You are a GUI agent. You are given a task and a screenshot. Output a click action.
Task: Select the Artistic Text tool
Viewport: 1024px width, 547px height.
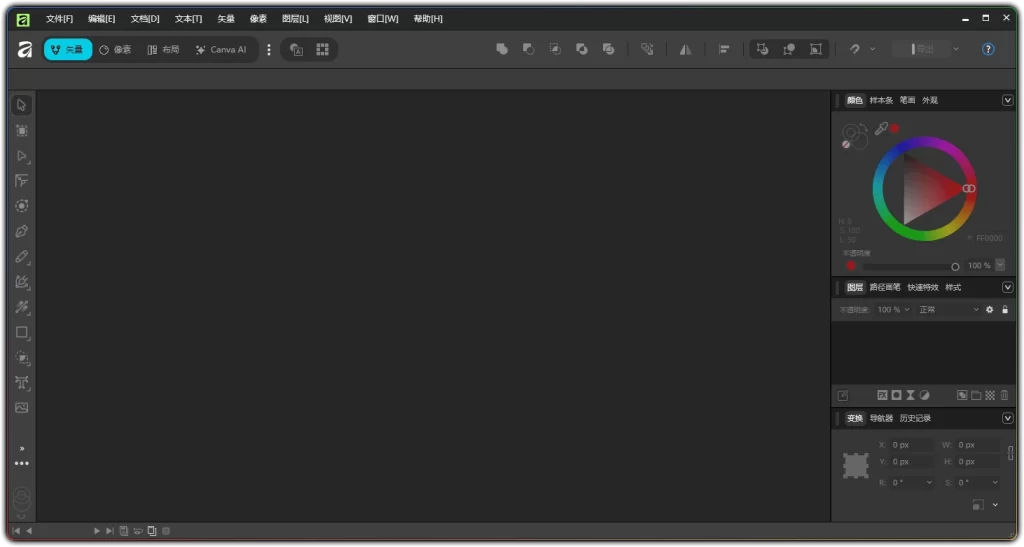point(22,383)
